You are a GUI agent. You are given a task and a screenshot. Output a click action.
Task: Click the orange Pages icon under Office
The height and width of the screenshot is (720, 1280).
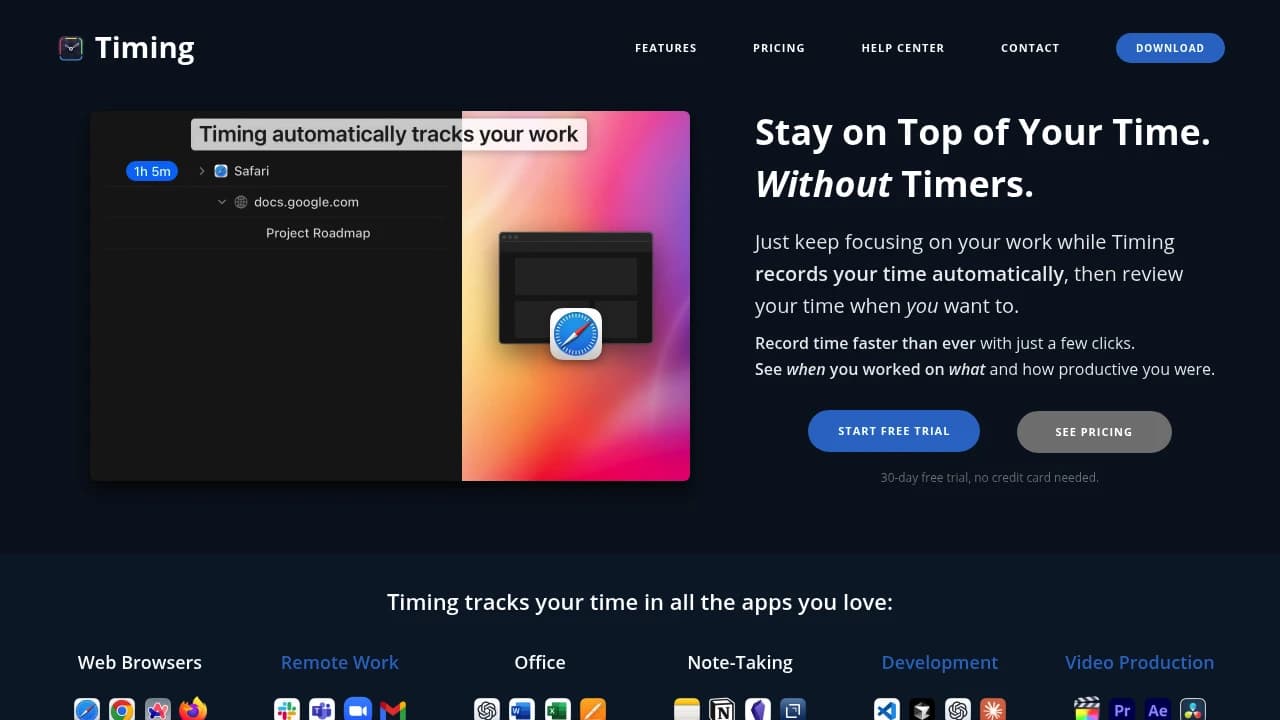(593, 709)
